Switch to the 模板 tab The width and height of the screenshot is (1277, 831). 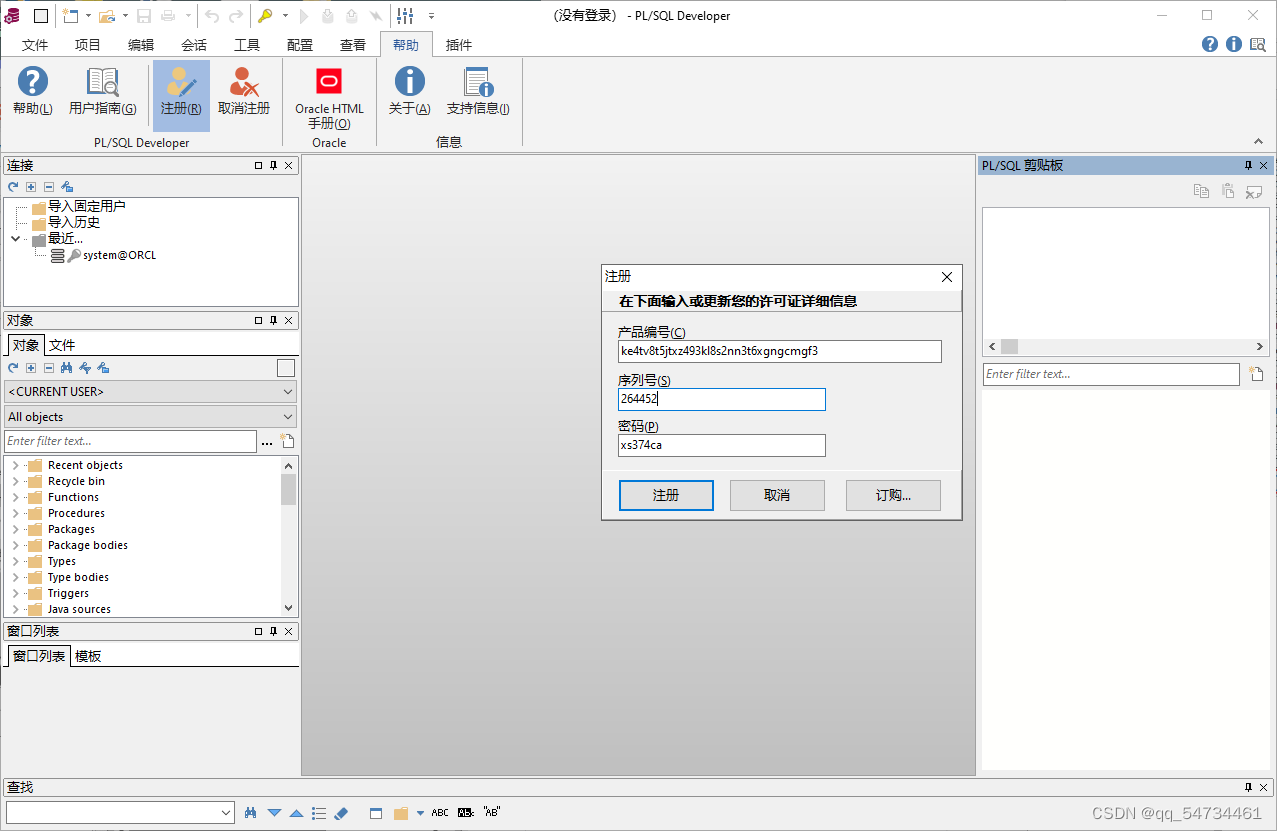(88, 656)
